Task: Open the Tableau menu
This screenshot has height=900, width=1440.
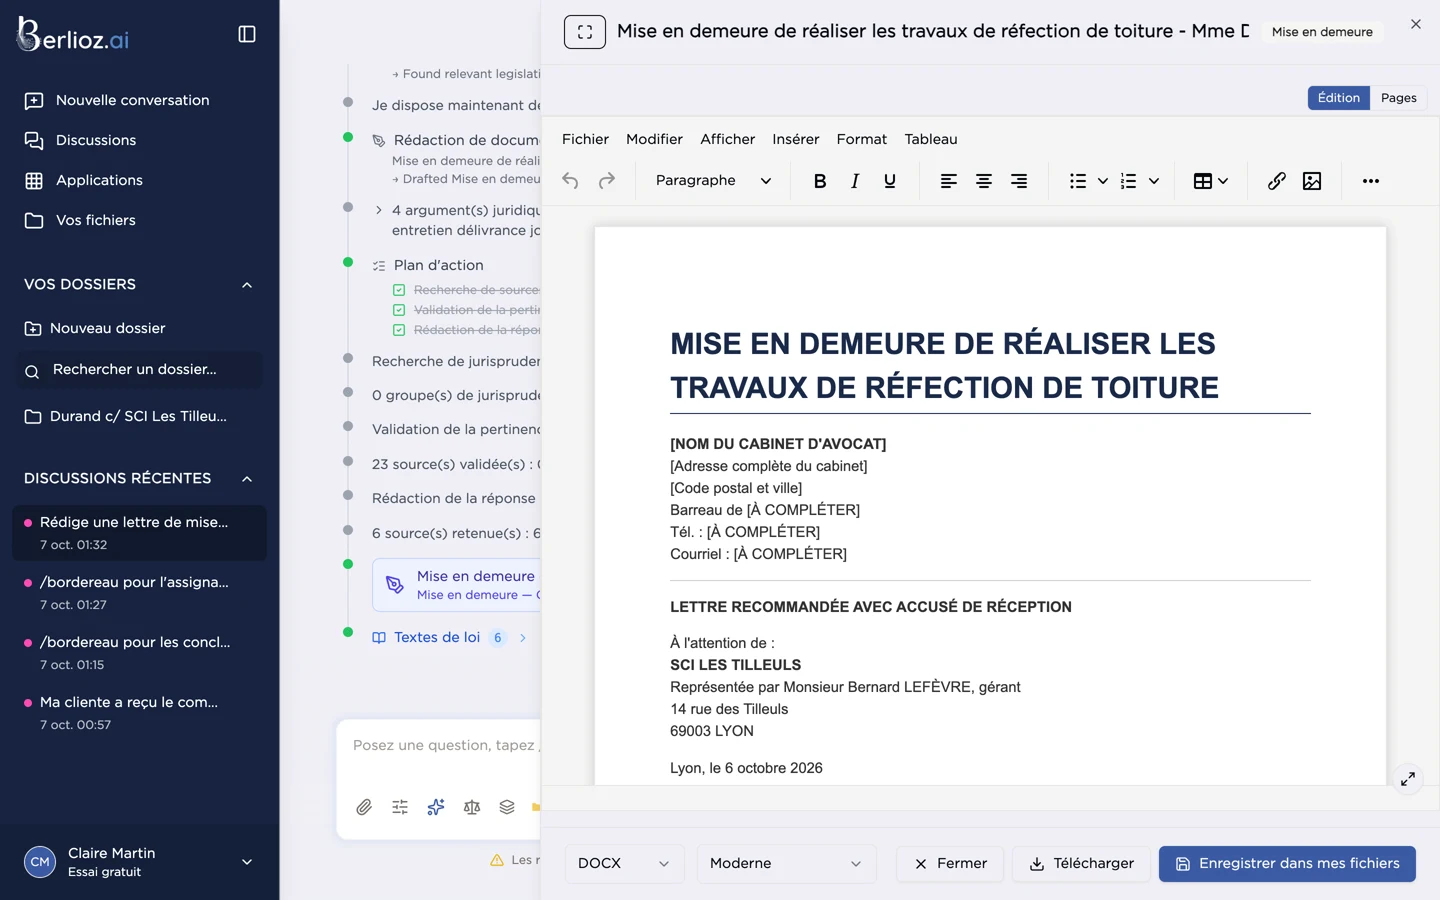Action: [931, 139]
